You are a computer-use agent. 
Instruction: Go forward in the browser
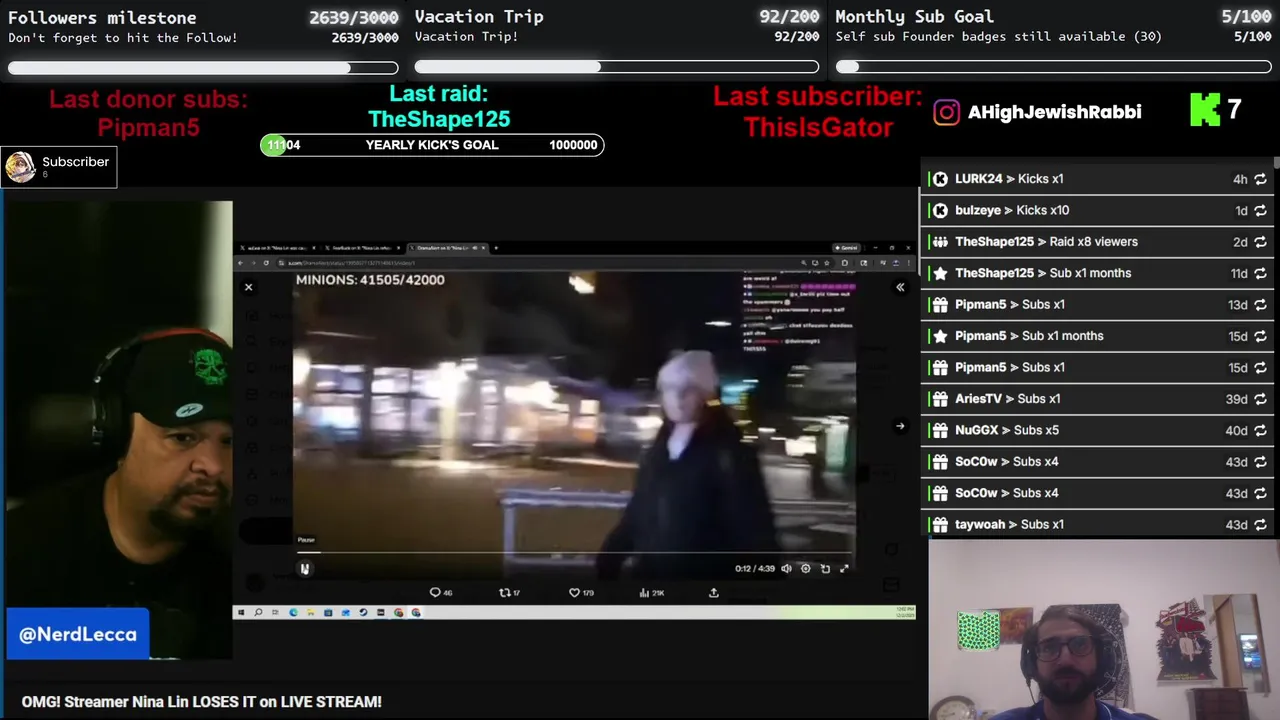[253, 263]
